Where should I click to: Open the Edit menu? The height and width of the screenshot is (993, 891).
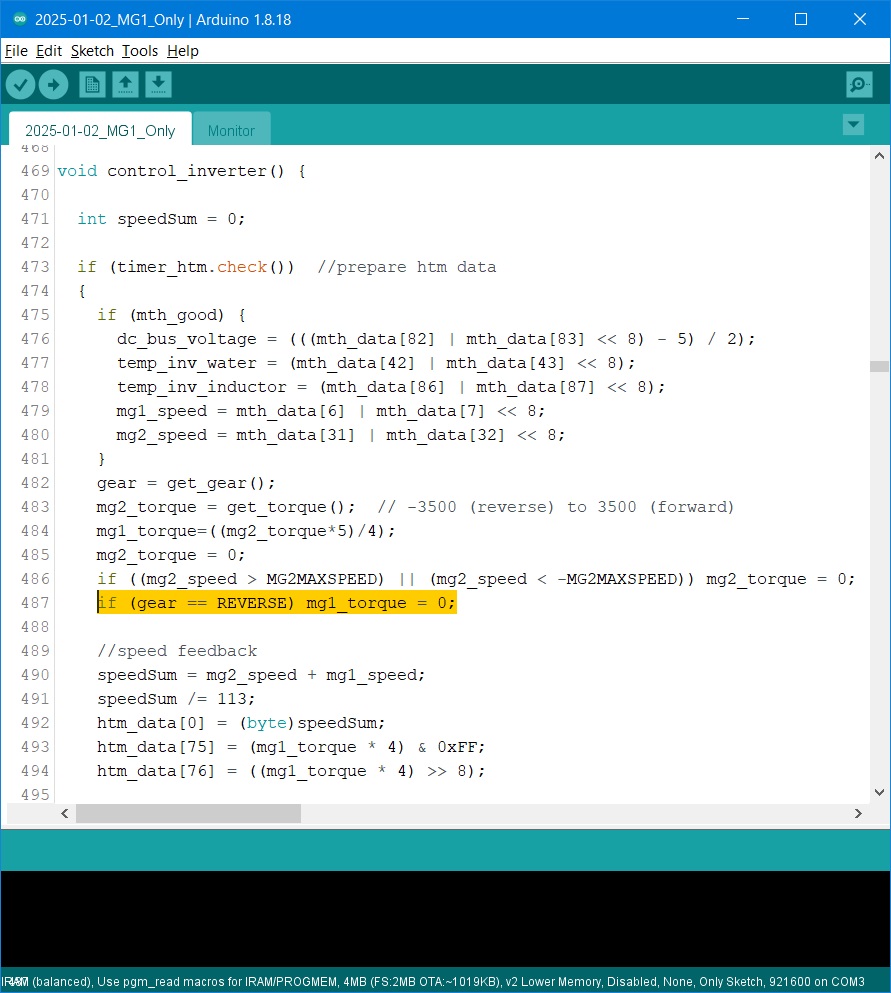49,51
